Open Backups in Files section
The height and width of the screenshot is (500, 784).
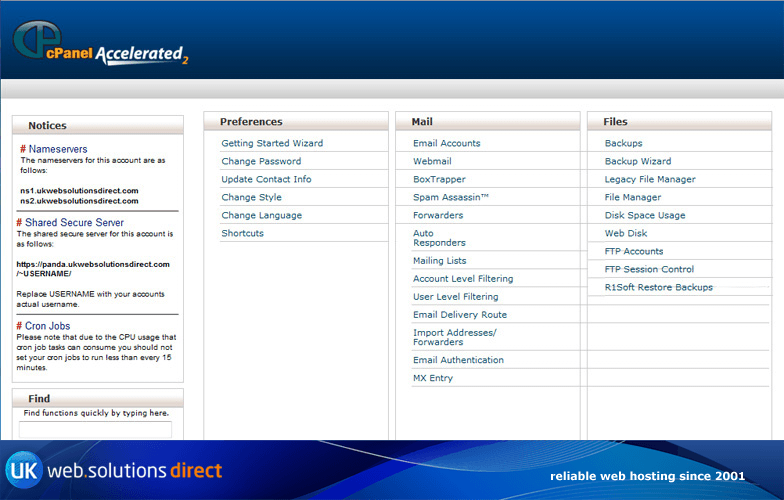point(623,144)
